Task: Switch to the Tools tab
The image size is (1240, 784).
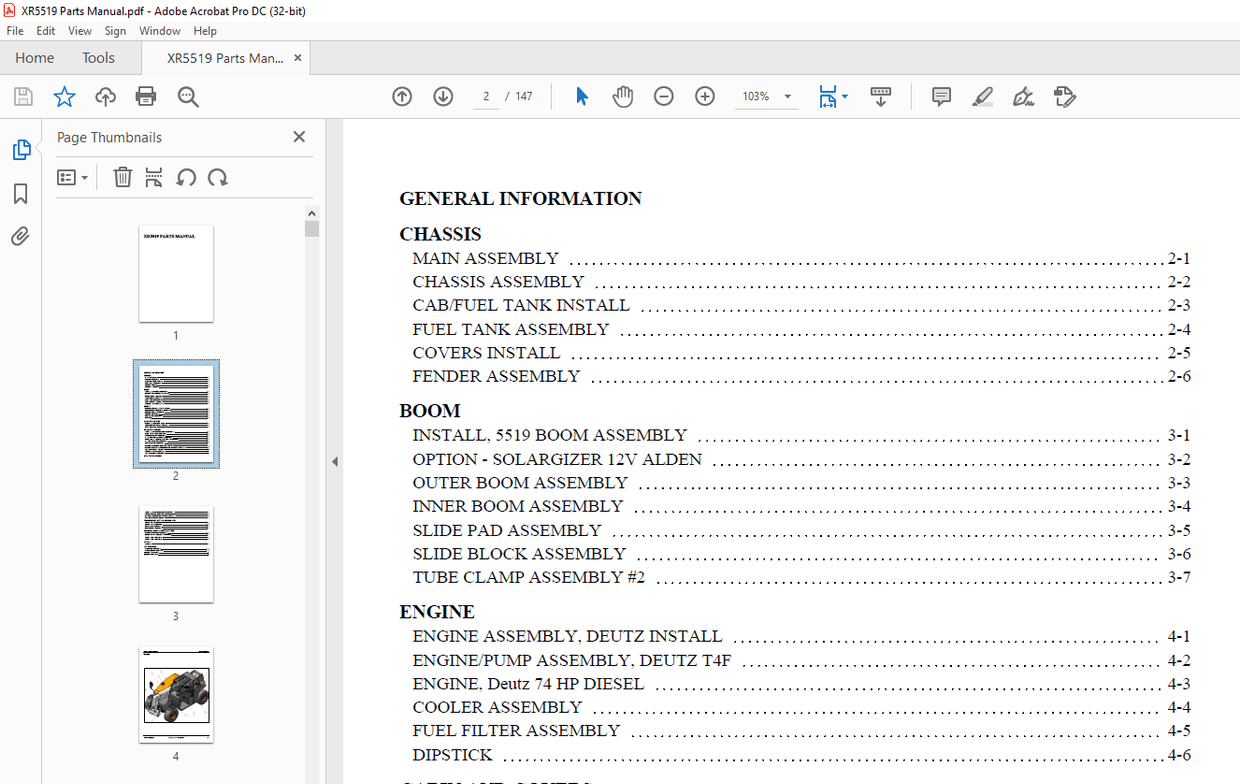Action: (x=98, y=58)
